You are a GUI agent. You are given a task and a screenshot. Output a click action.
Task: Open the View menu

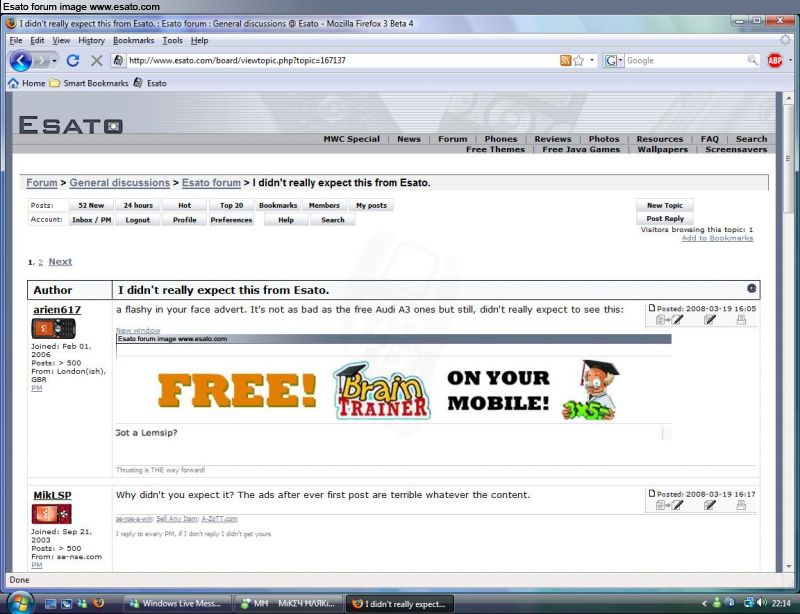pos(61,40)
